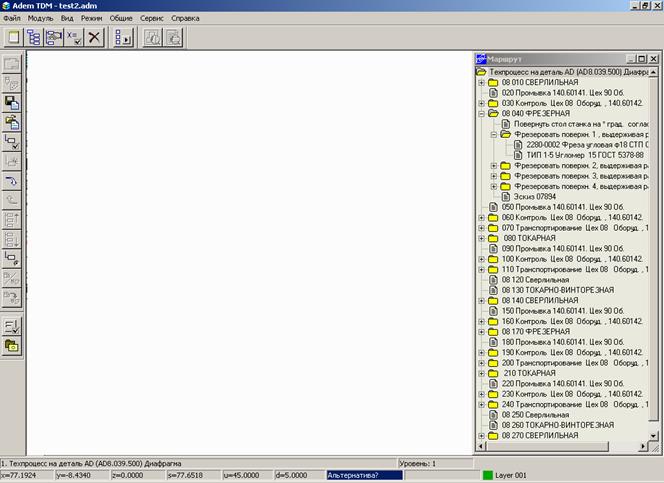Click the save diskette icon in left toolbar

tap(13, 103)
